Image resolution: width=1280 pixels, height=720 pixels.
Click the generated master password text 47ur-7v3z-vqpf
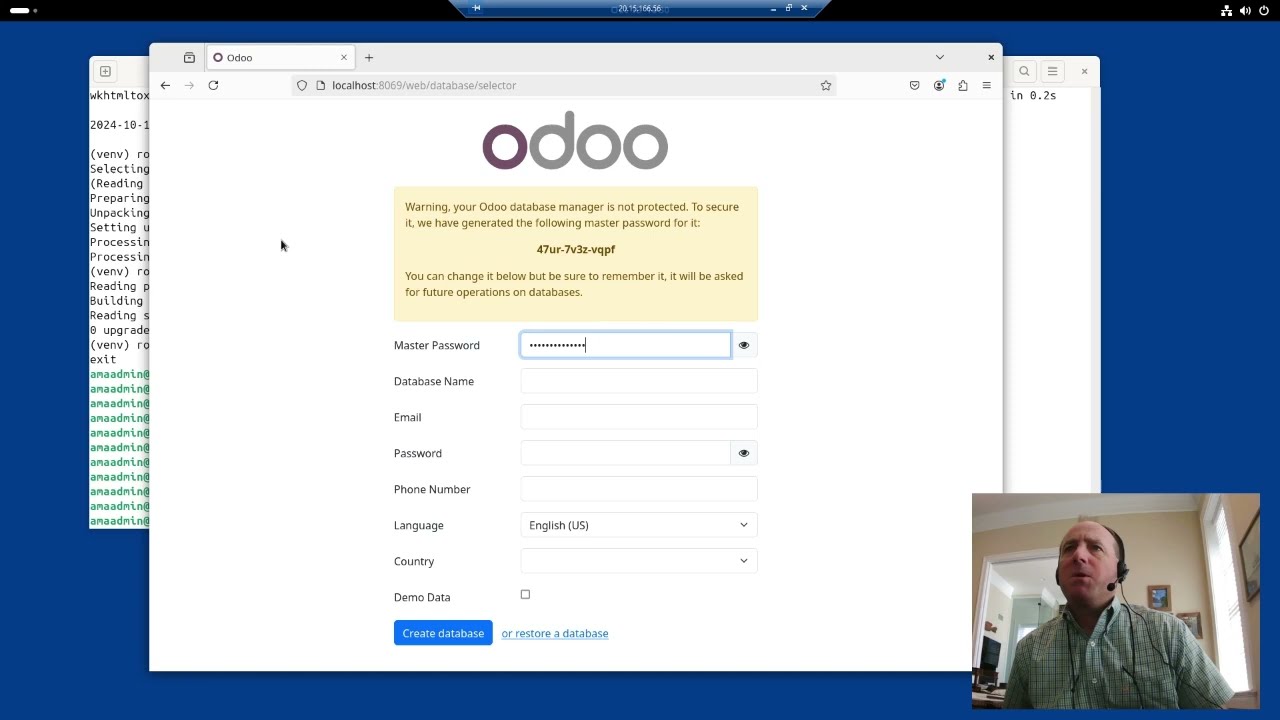point(576,249)
